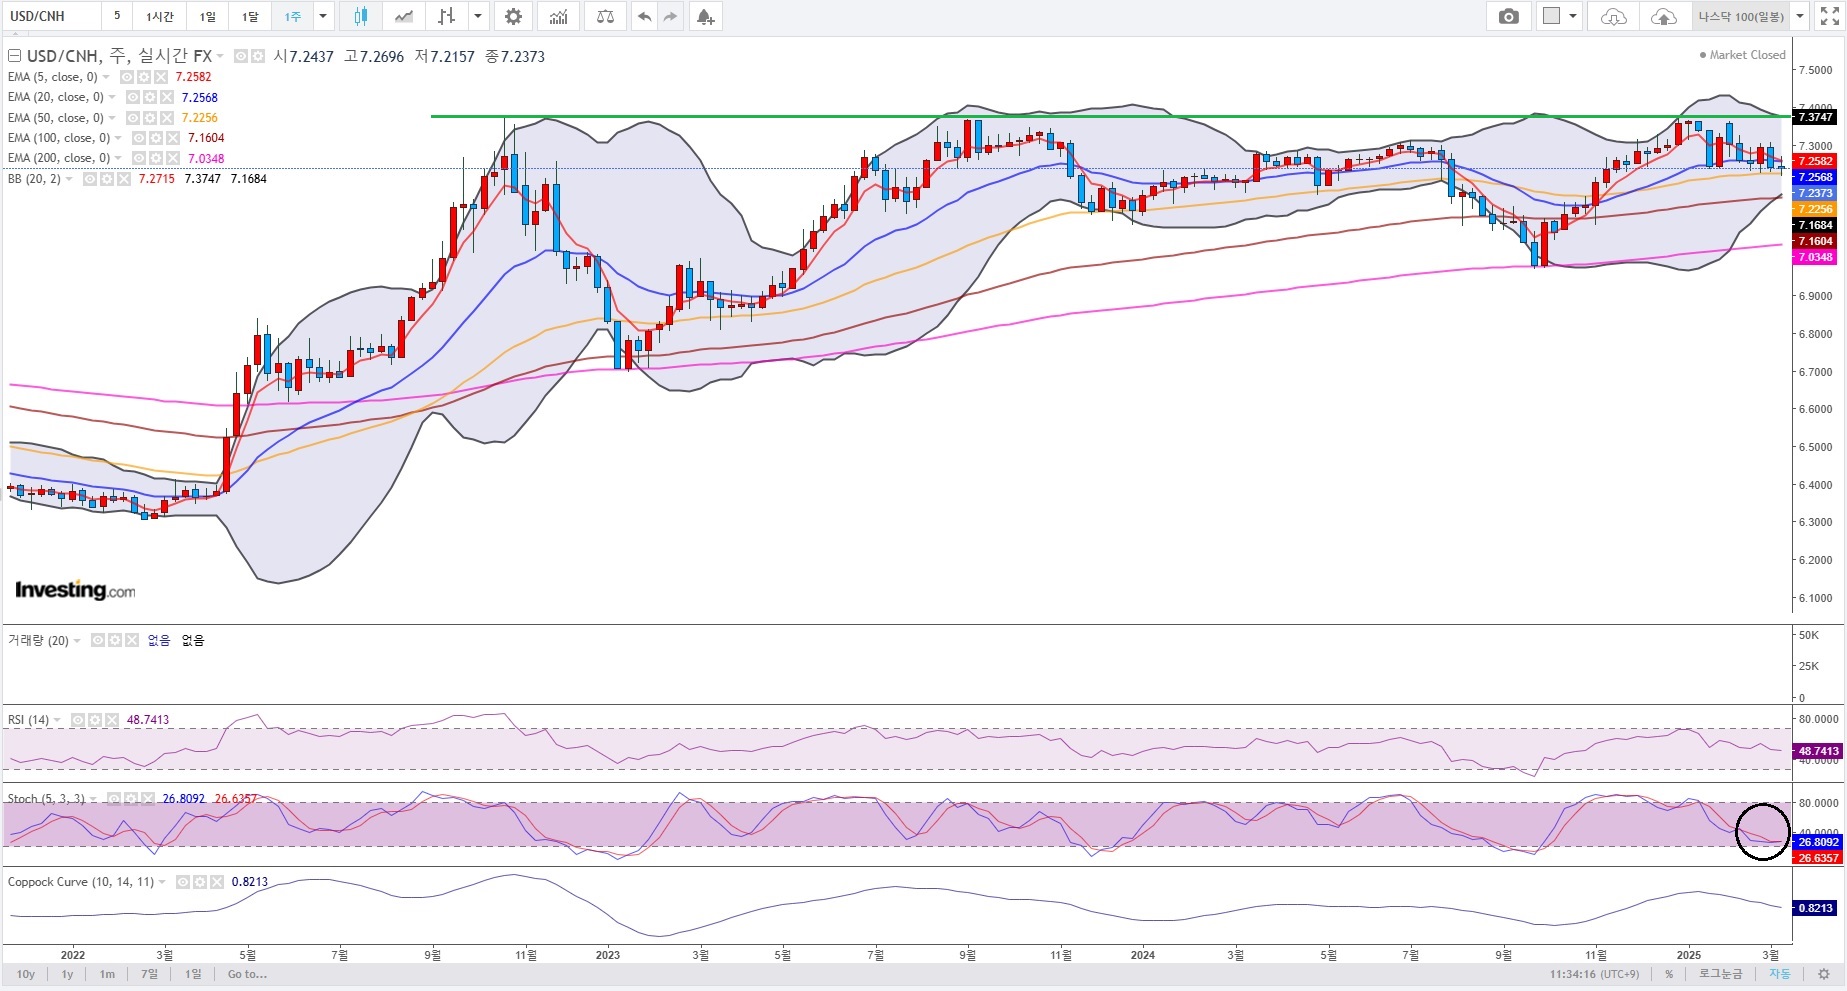Select the 1시간 timeframe tab
This screenshot has height=991, width=1847.
[160, 16]
